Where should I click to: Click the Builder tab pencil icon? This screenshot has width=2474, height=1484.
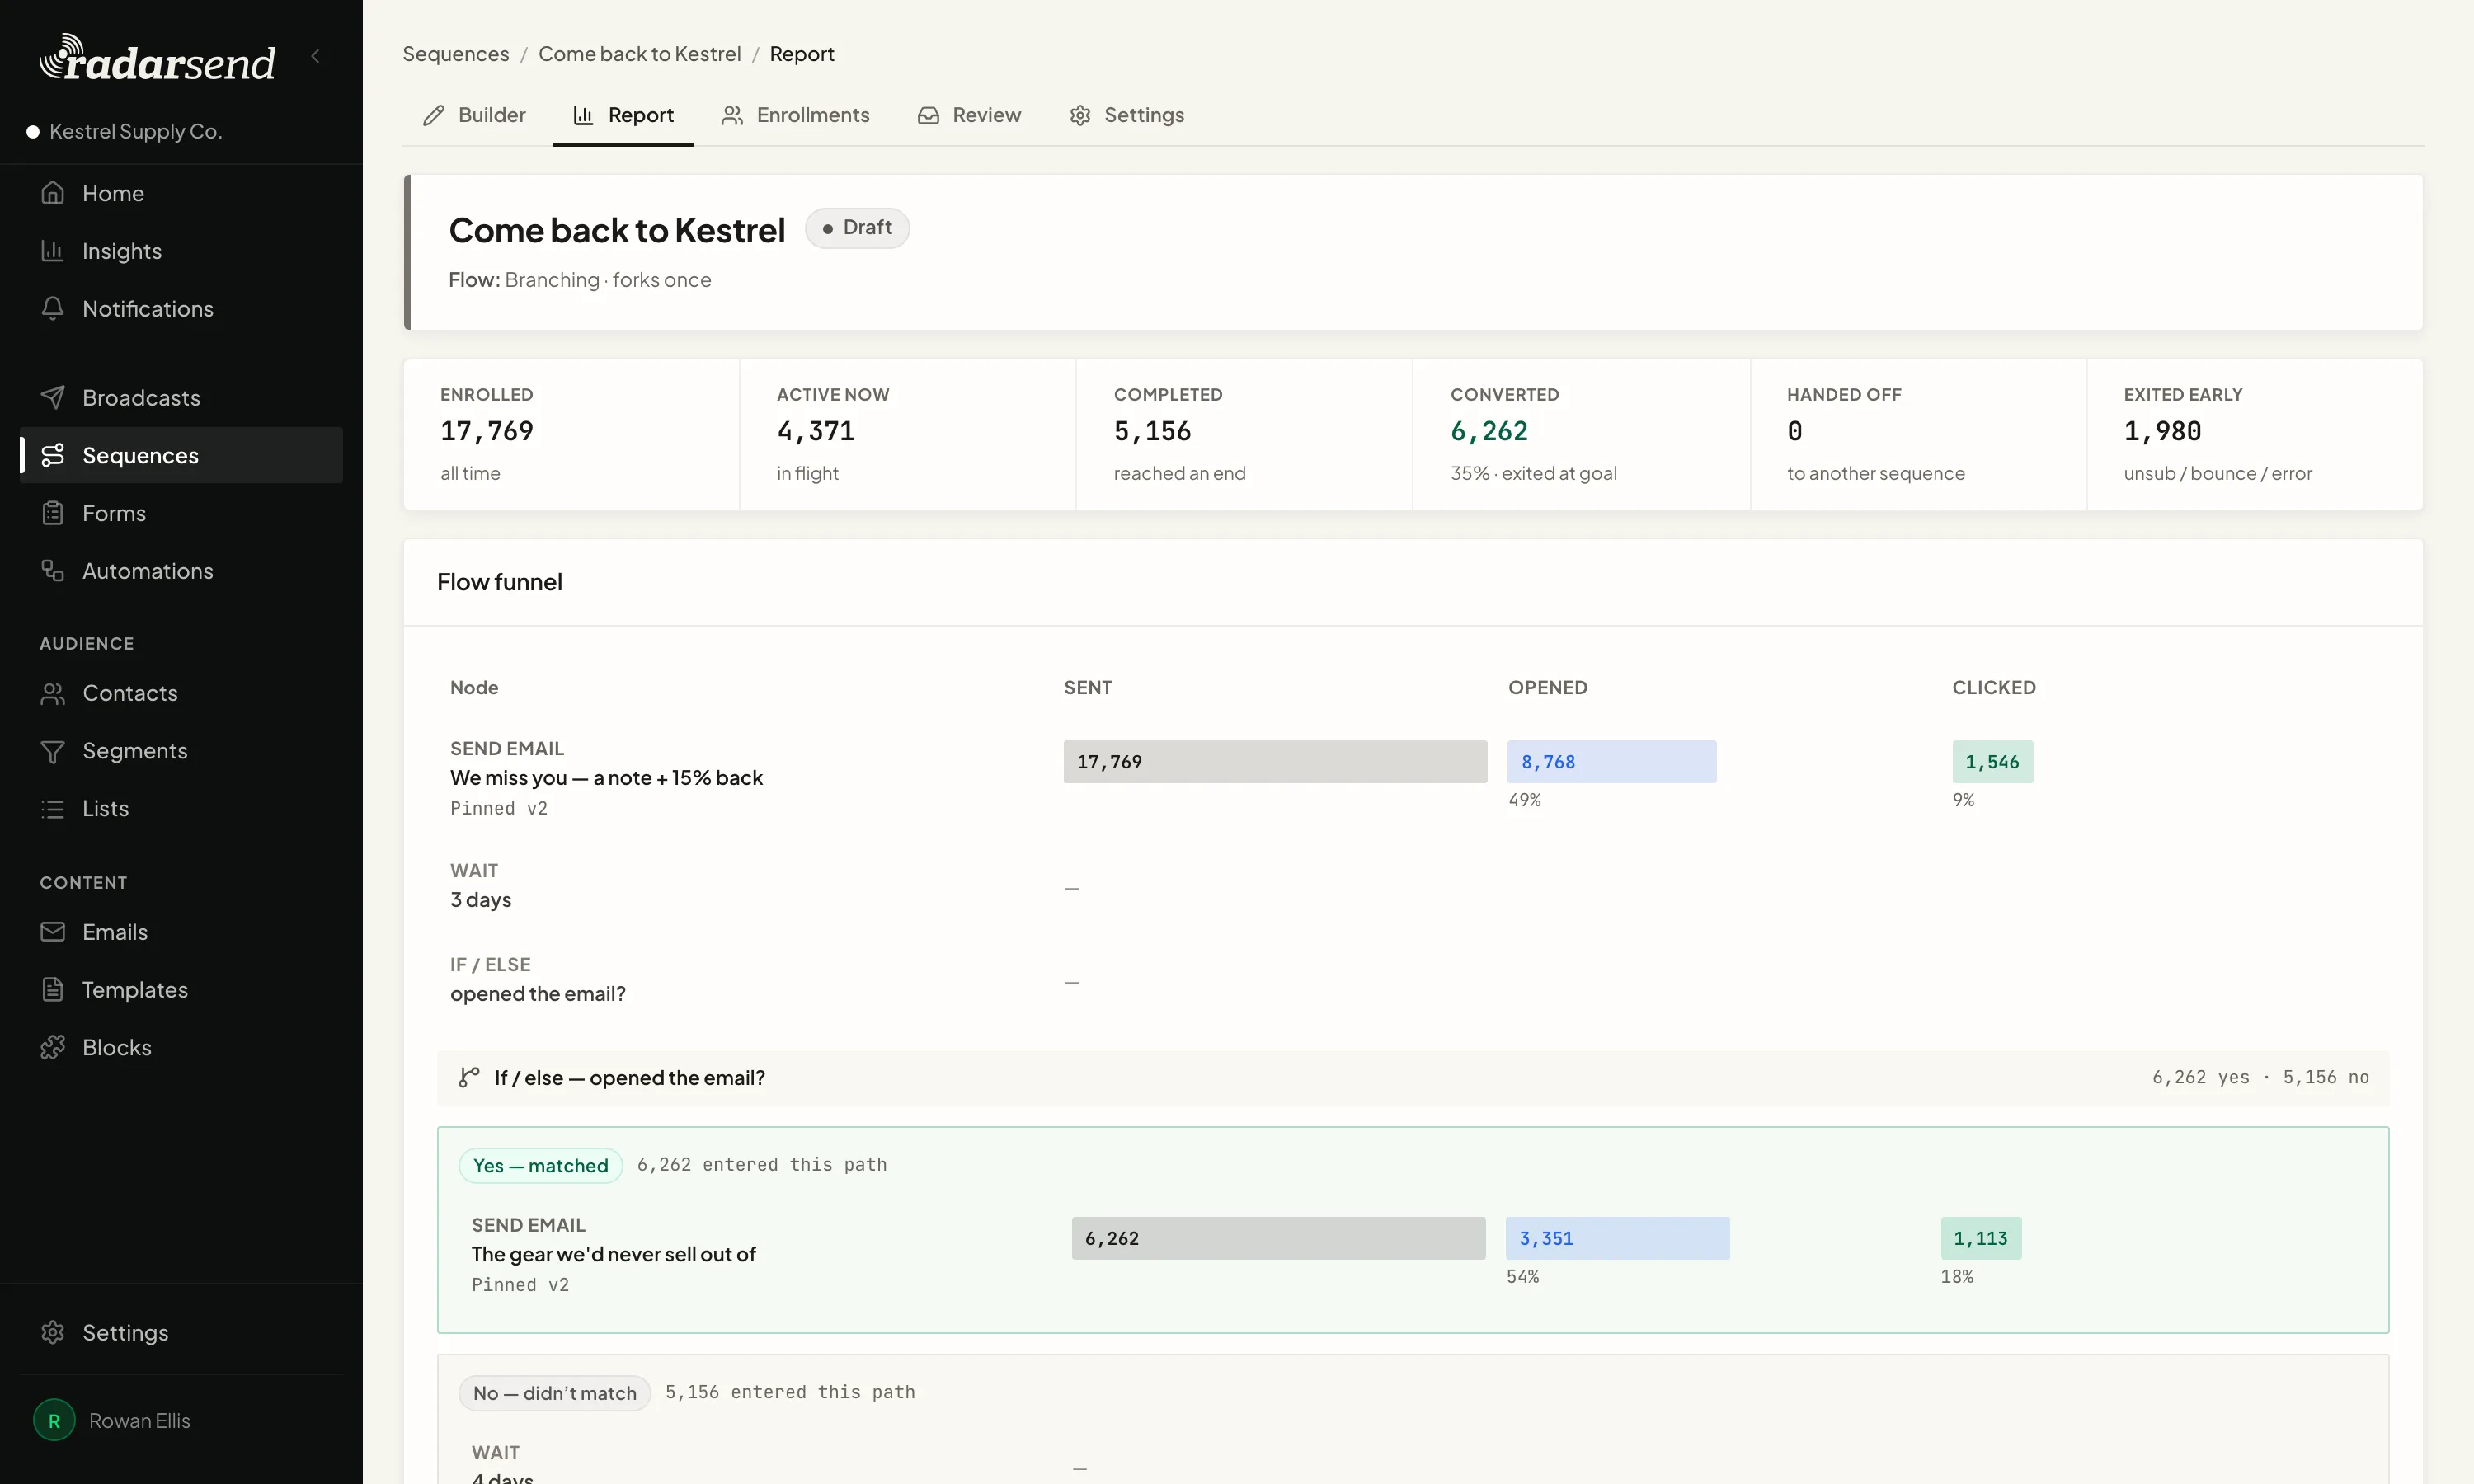(x=434, y=116)
